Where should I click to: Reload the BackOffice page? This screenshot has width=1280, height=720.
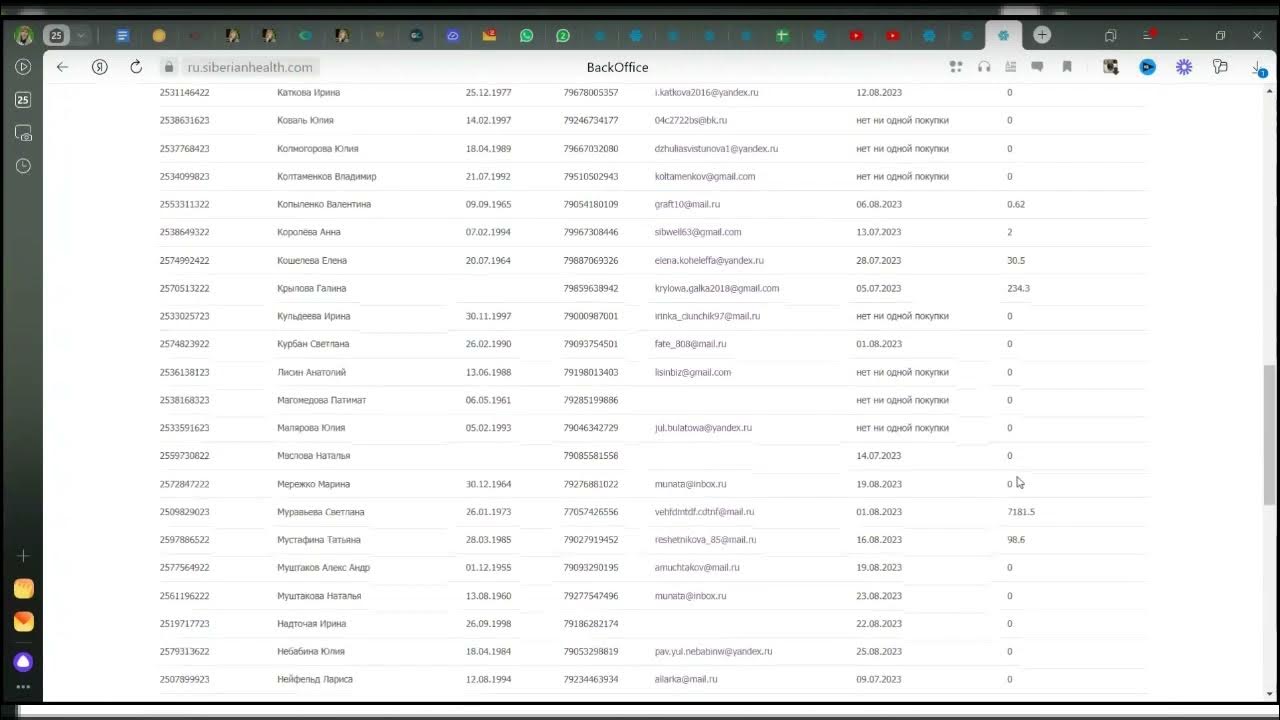pyautogui.click(x=136, y=67)
